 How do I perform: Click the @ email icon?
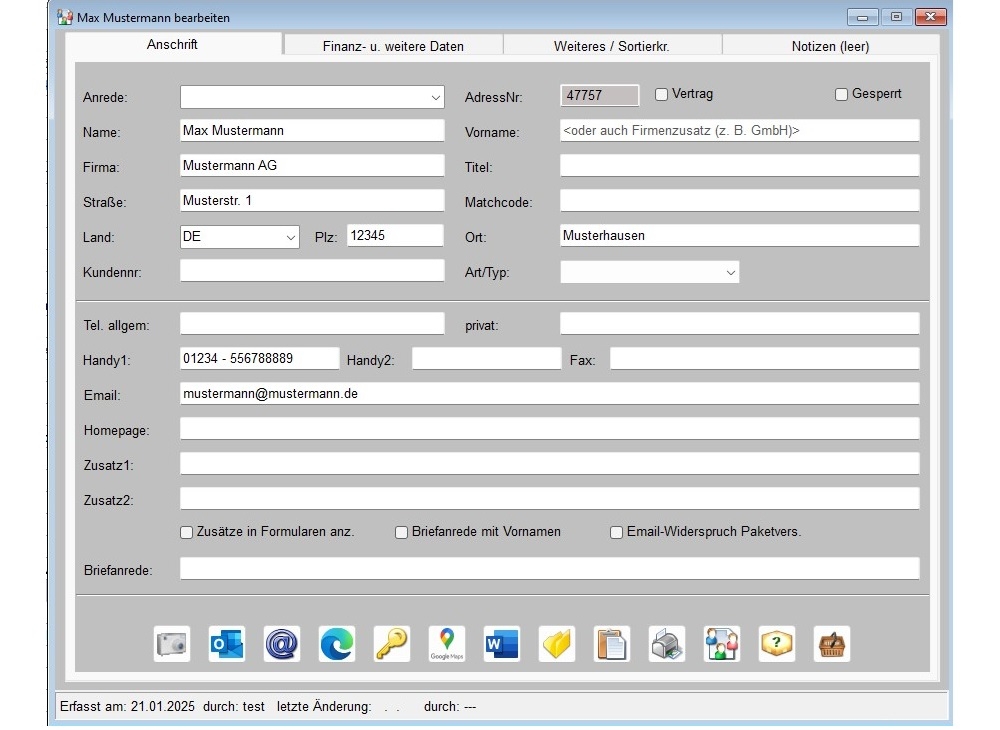[x=282, y=644]
